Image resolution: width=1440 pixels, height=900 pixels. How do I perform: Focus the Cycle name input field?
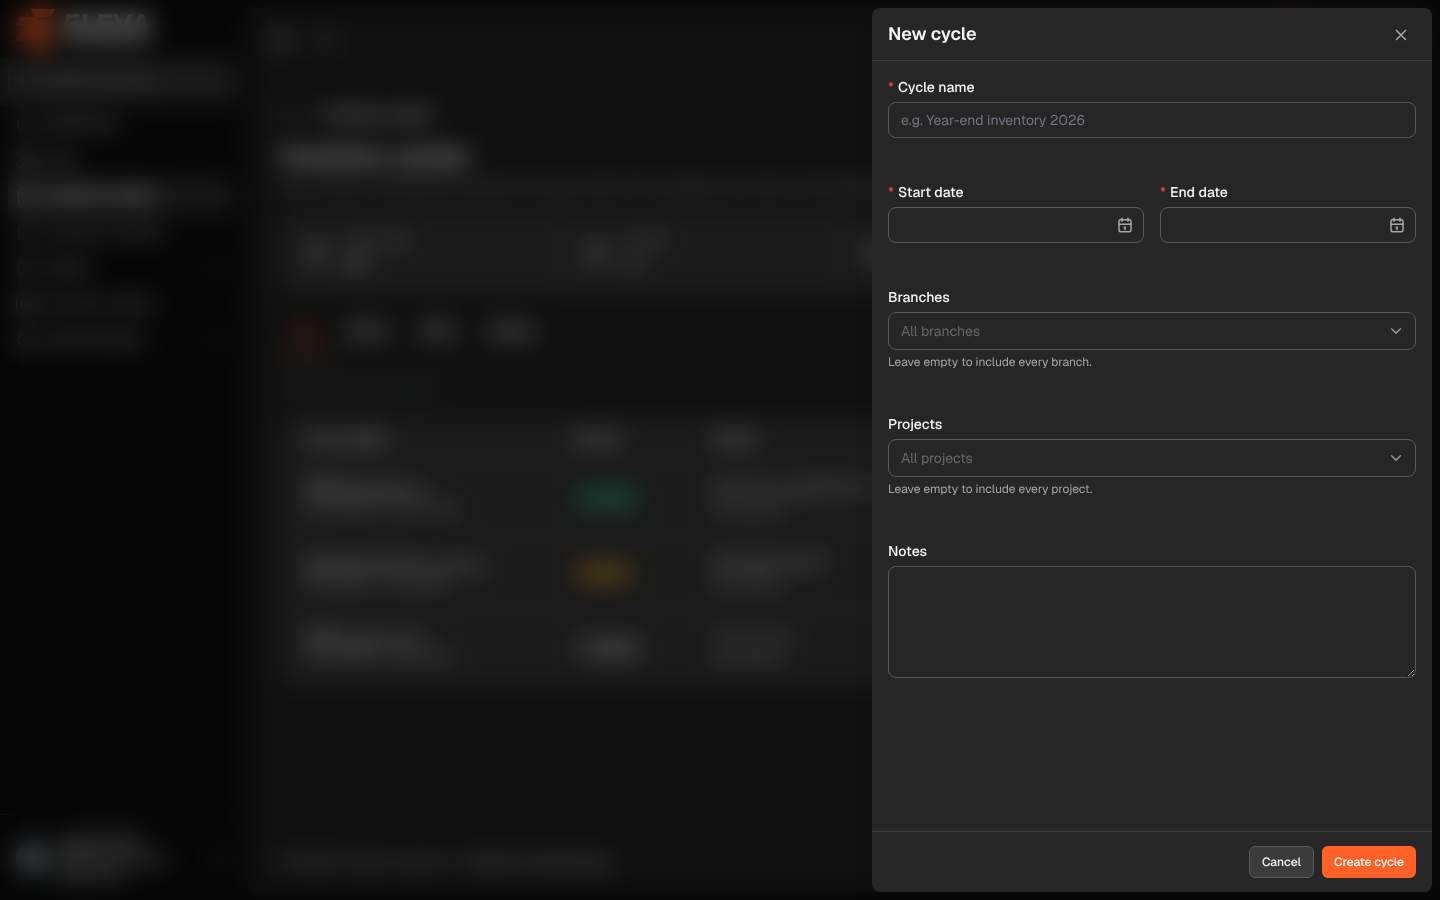point(1151,120)
